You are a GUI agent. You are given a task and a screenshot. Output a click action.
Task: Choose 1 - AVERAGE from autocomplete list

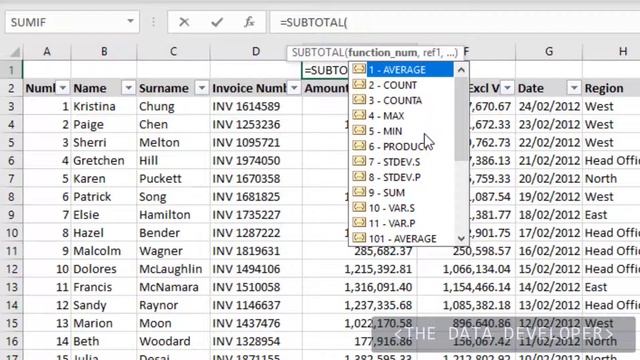tap(402, 70)
